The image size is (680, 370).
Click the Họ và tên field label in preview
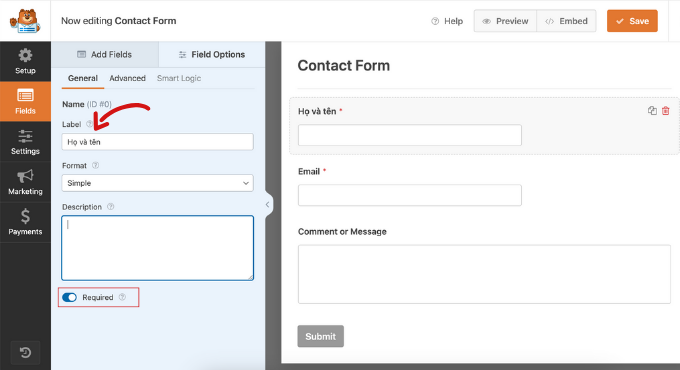point(317,111)
